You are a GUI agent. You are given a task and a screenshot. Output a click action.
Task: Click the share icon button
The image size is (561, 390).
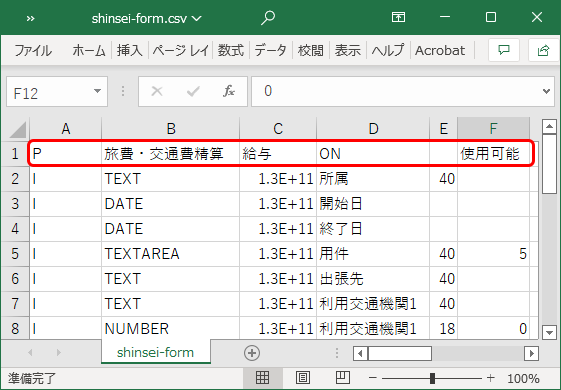(x=543, y=50)
